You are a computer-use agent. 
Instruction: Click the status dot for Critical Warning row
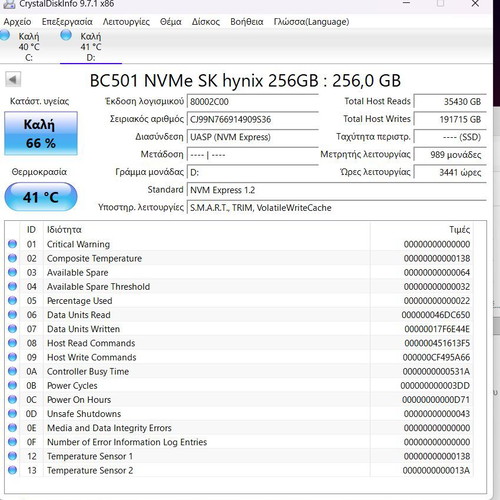coord(12,244)
